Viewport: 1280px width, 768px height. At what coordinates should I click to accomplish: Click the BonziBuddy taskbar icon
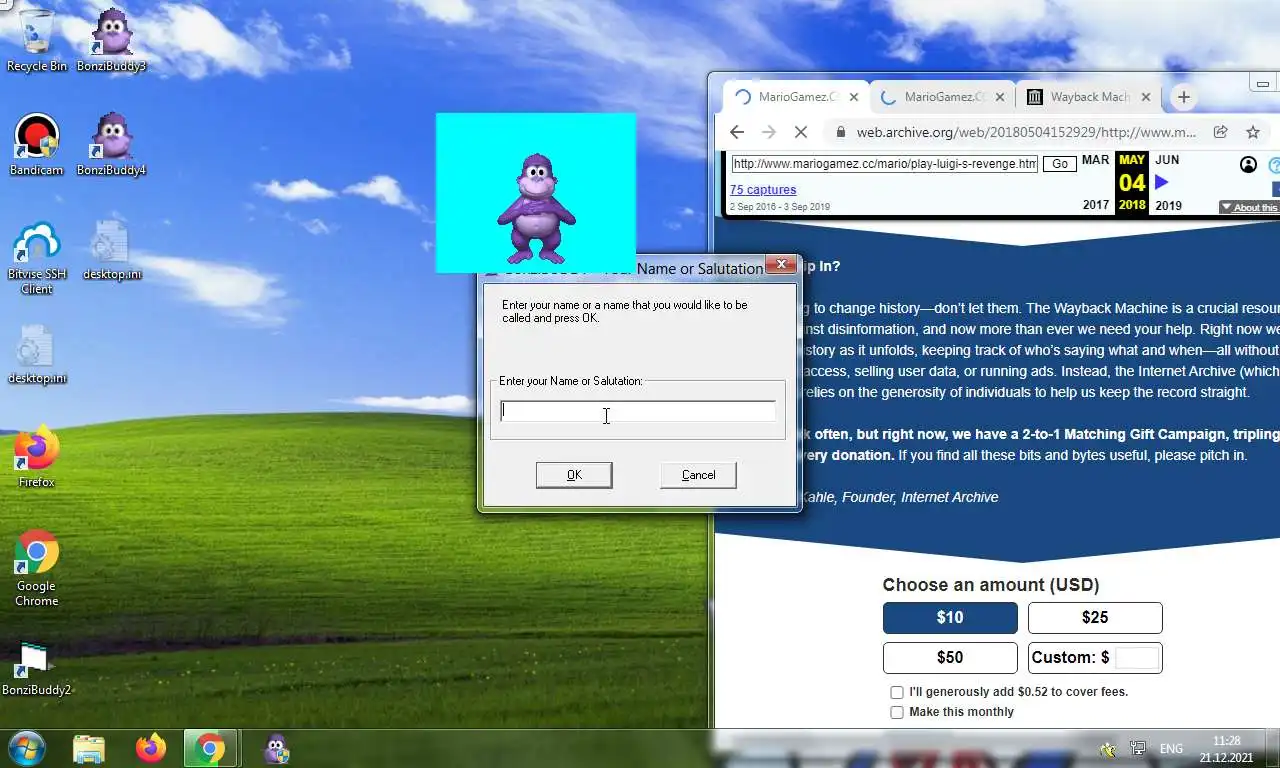tap(276, 748)
